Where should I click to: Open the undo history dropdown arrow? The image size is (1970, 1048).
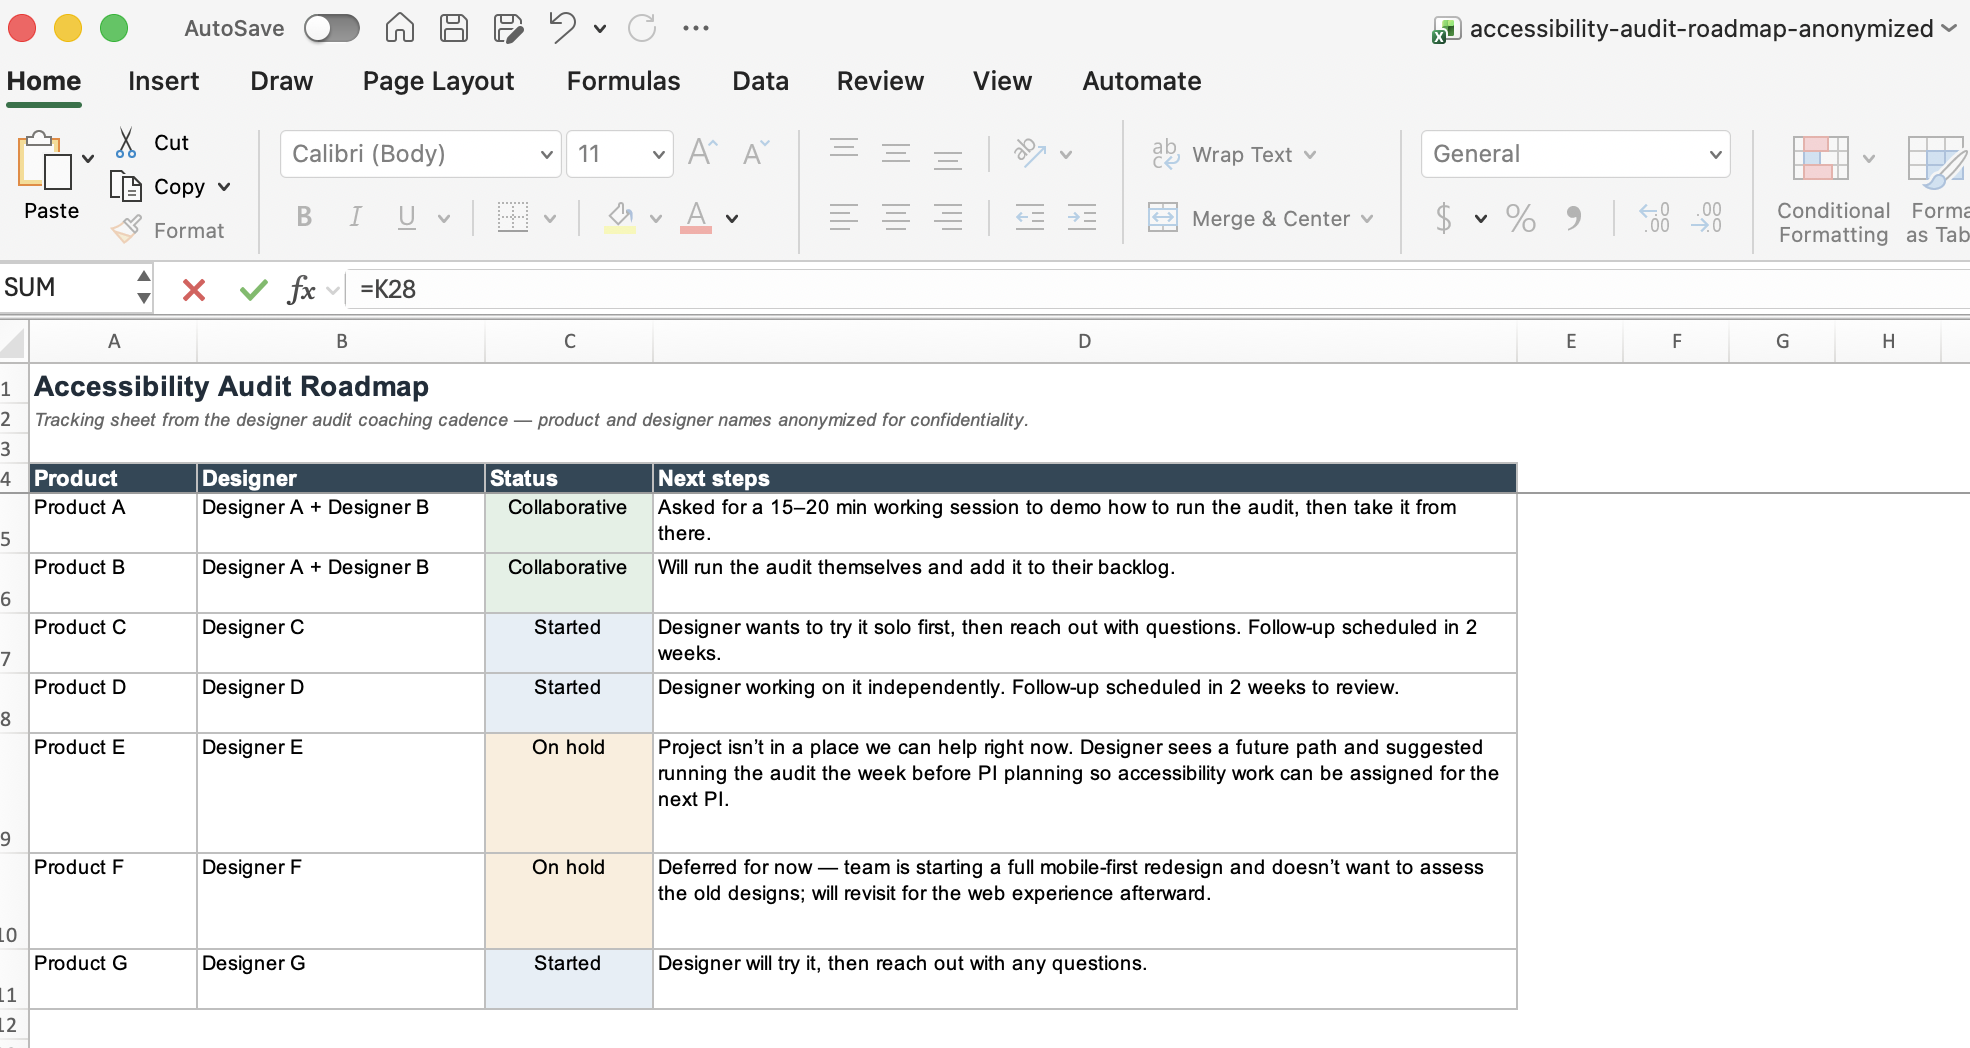click(600, 29)
